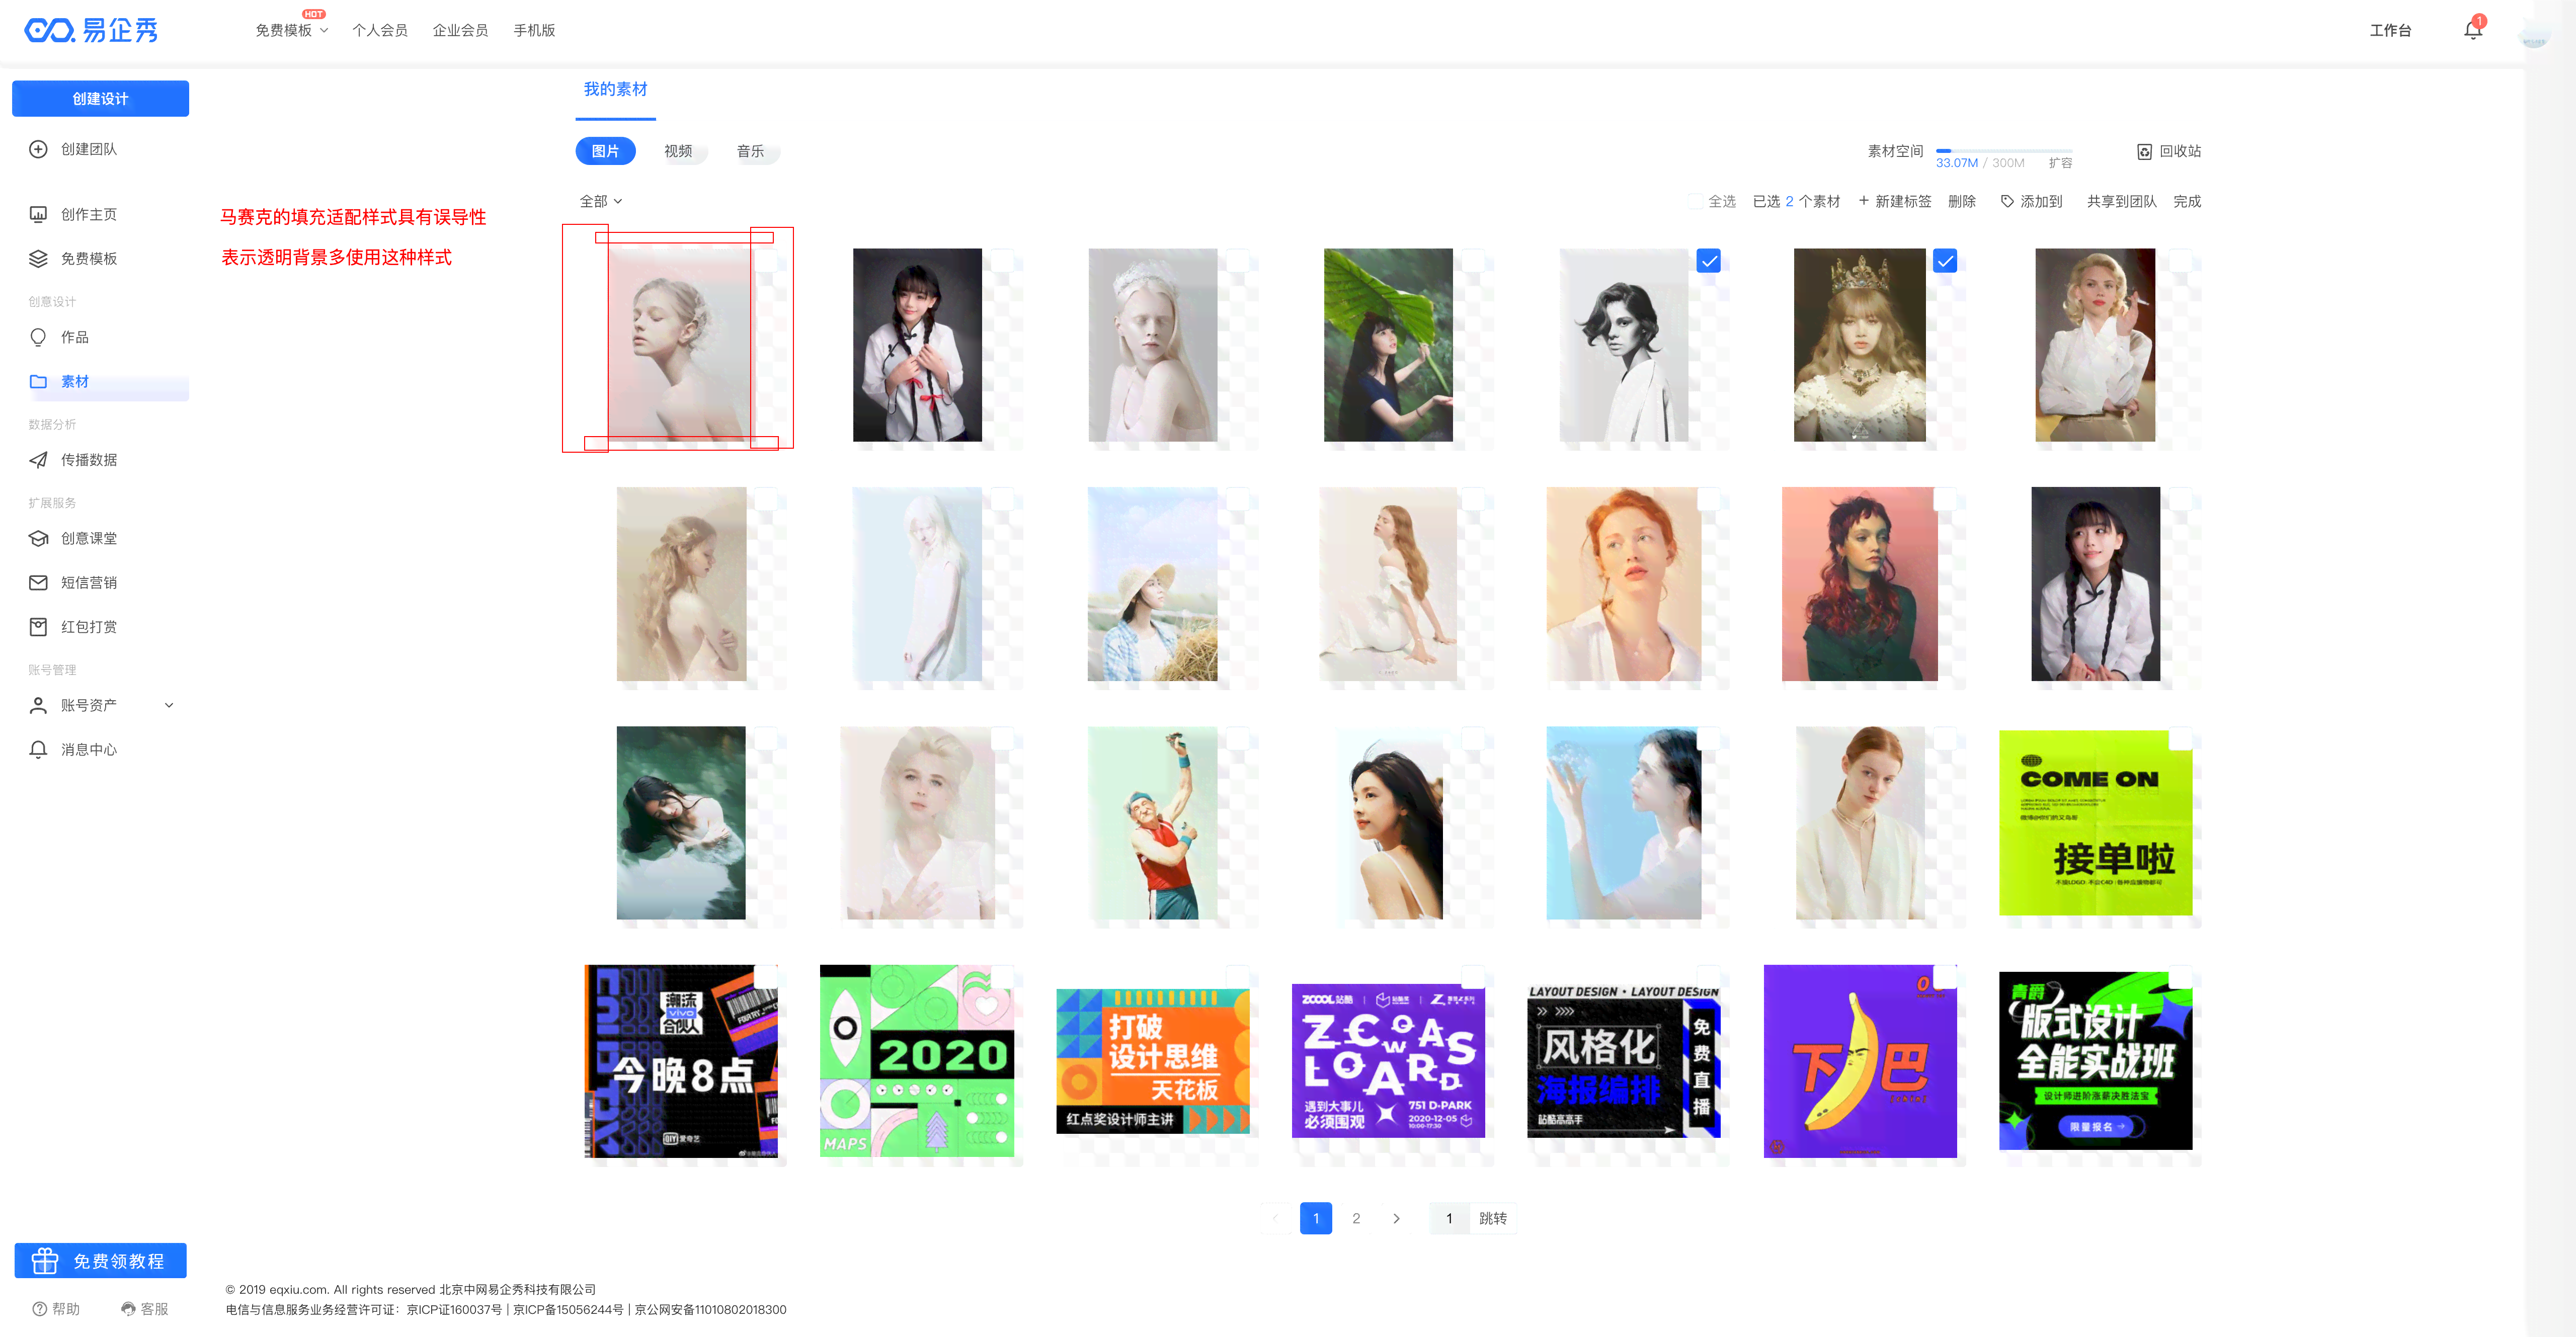The width and height of the screenshot is (2576, 1337).
Task: Switch to the 音乐 tab
Action: [x=750, y=151]
